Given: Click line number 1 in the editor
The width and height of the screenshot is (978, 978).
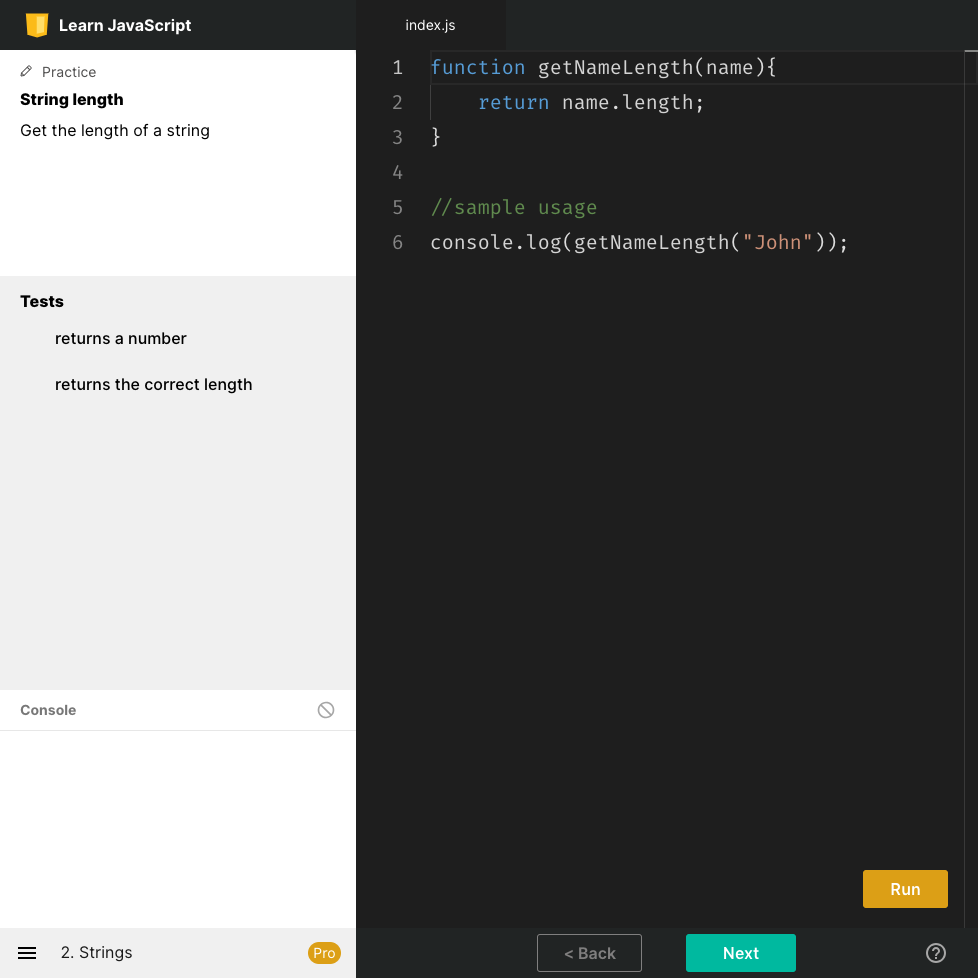Looking at the screenshot, I should [397, 67].
